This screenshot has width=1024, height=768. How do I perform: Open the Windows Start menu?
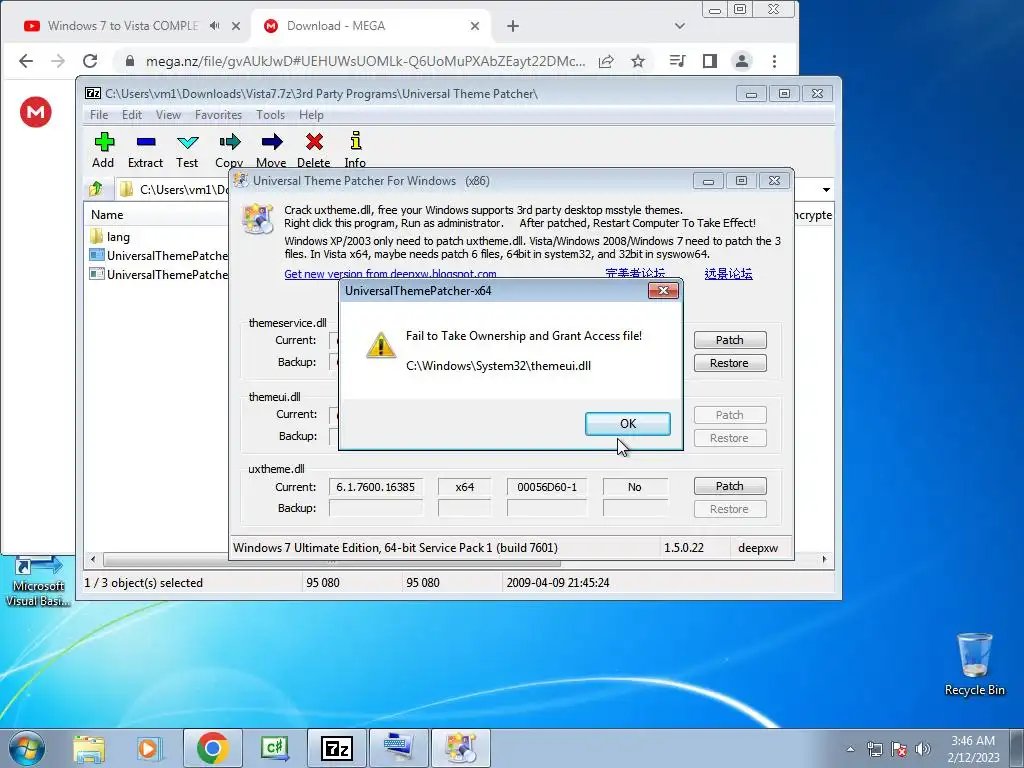(26, 748)
